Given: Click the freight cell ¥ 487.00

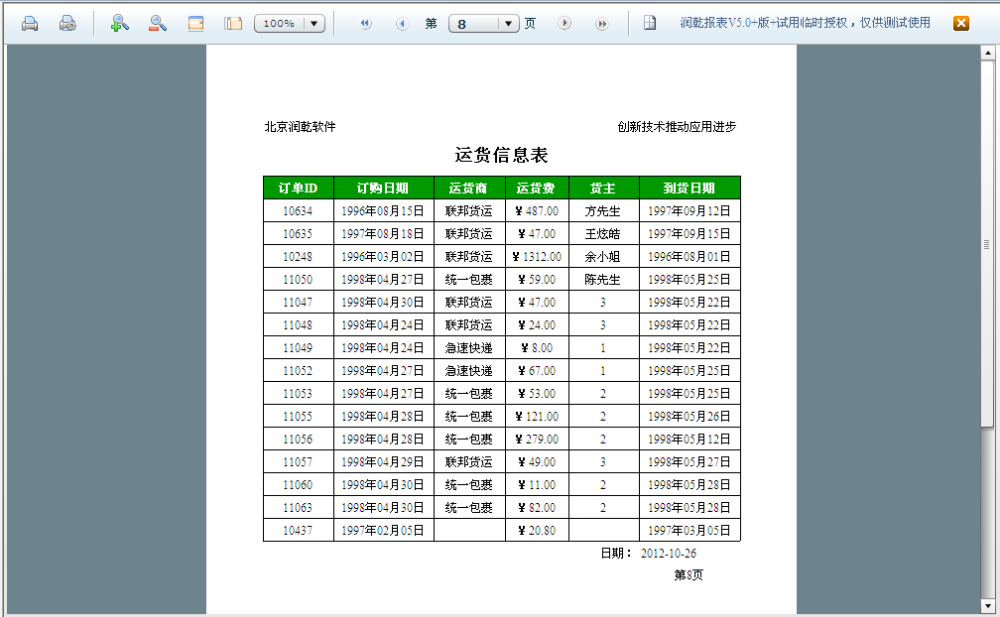Looking at the screenshot, I should coord(537,211).
